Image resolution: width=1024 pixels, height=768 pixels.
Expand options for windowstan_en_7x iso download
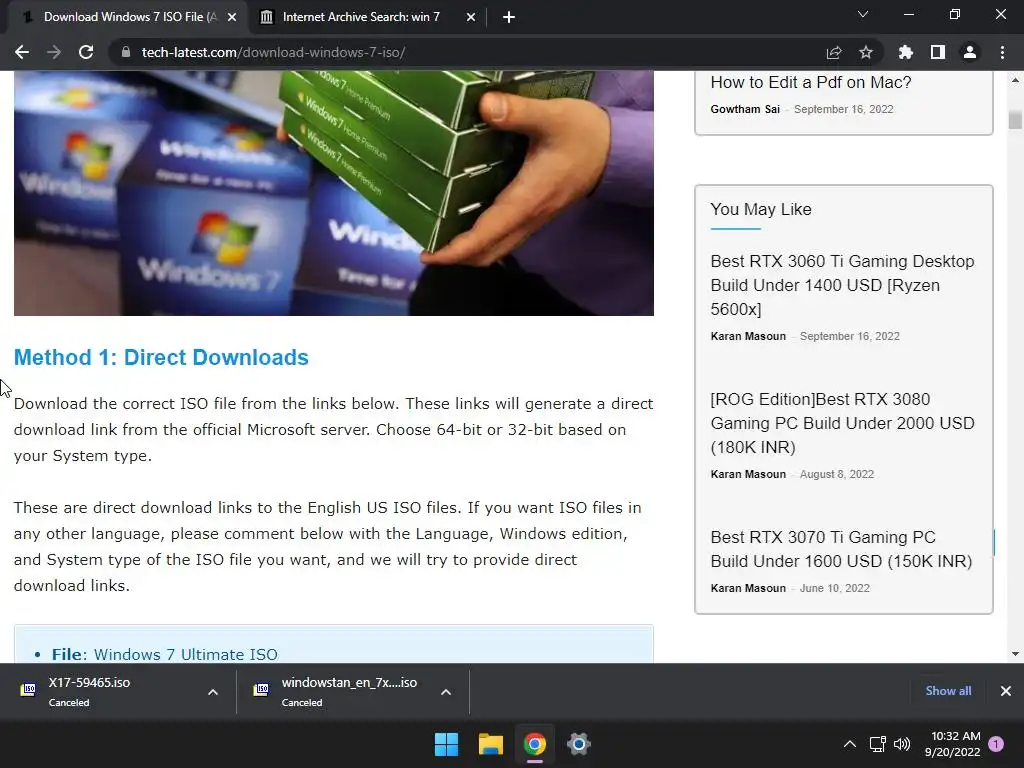[x=446, y=692]
